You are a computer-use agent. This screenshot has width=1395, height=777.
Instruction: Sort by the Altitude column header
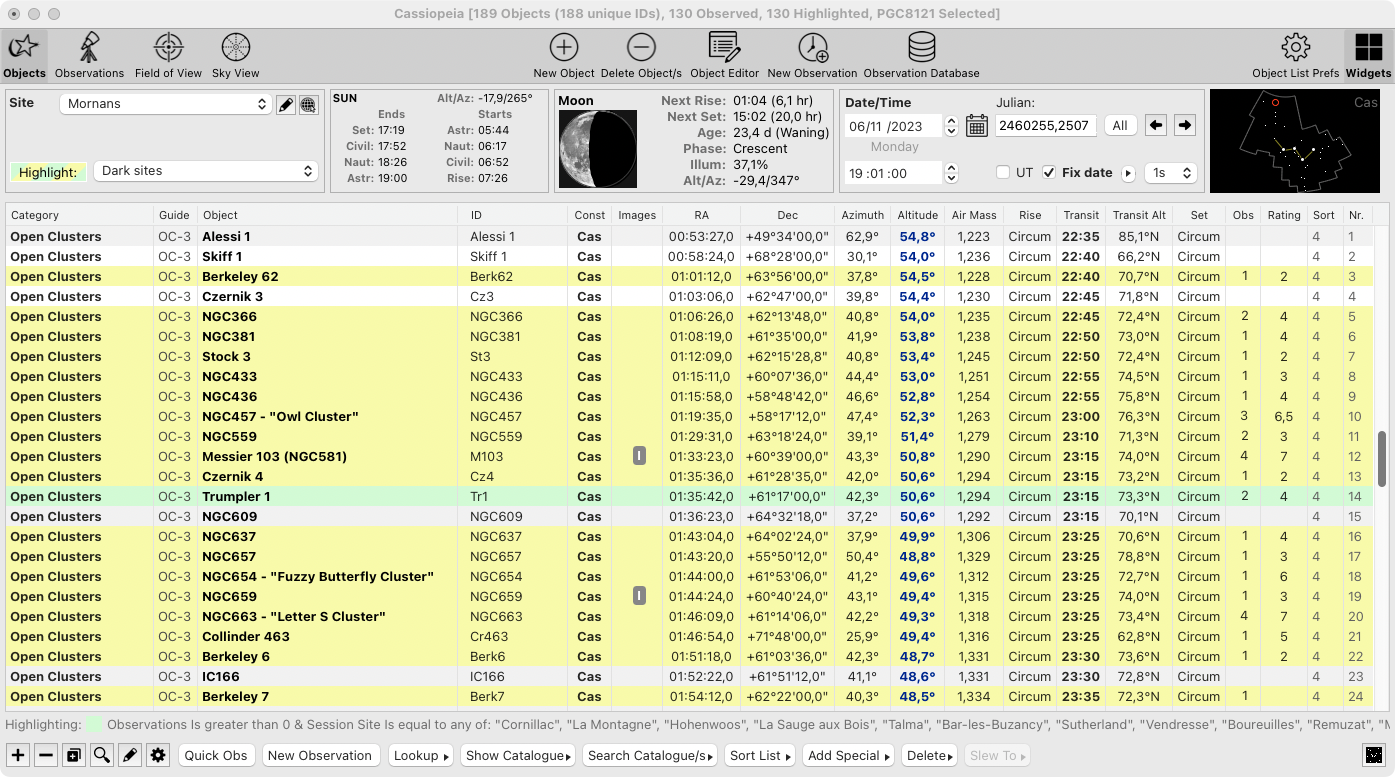[917, 215]
